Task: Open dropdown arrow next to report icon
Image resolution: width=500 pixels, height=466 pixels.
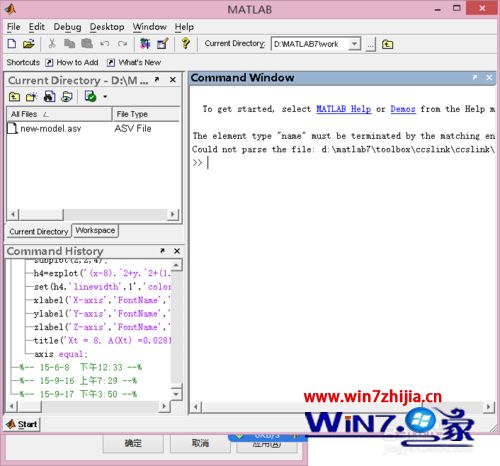Action: pyautogui.click(x=105, y=97)
